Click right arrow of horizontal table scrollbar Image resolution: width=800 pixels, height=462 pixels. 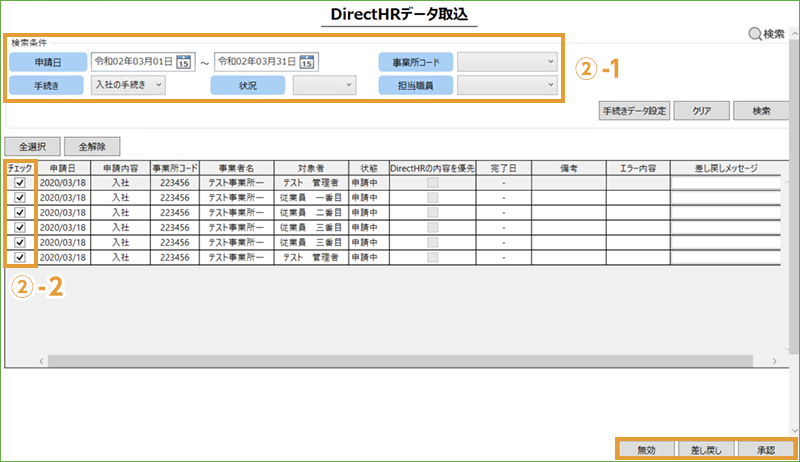(774, 361)
